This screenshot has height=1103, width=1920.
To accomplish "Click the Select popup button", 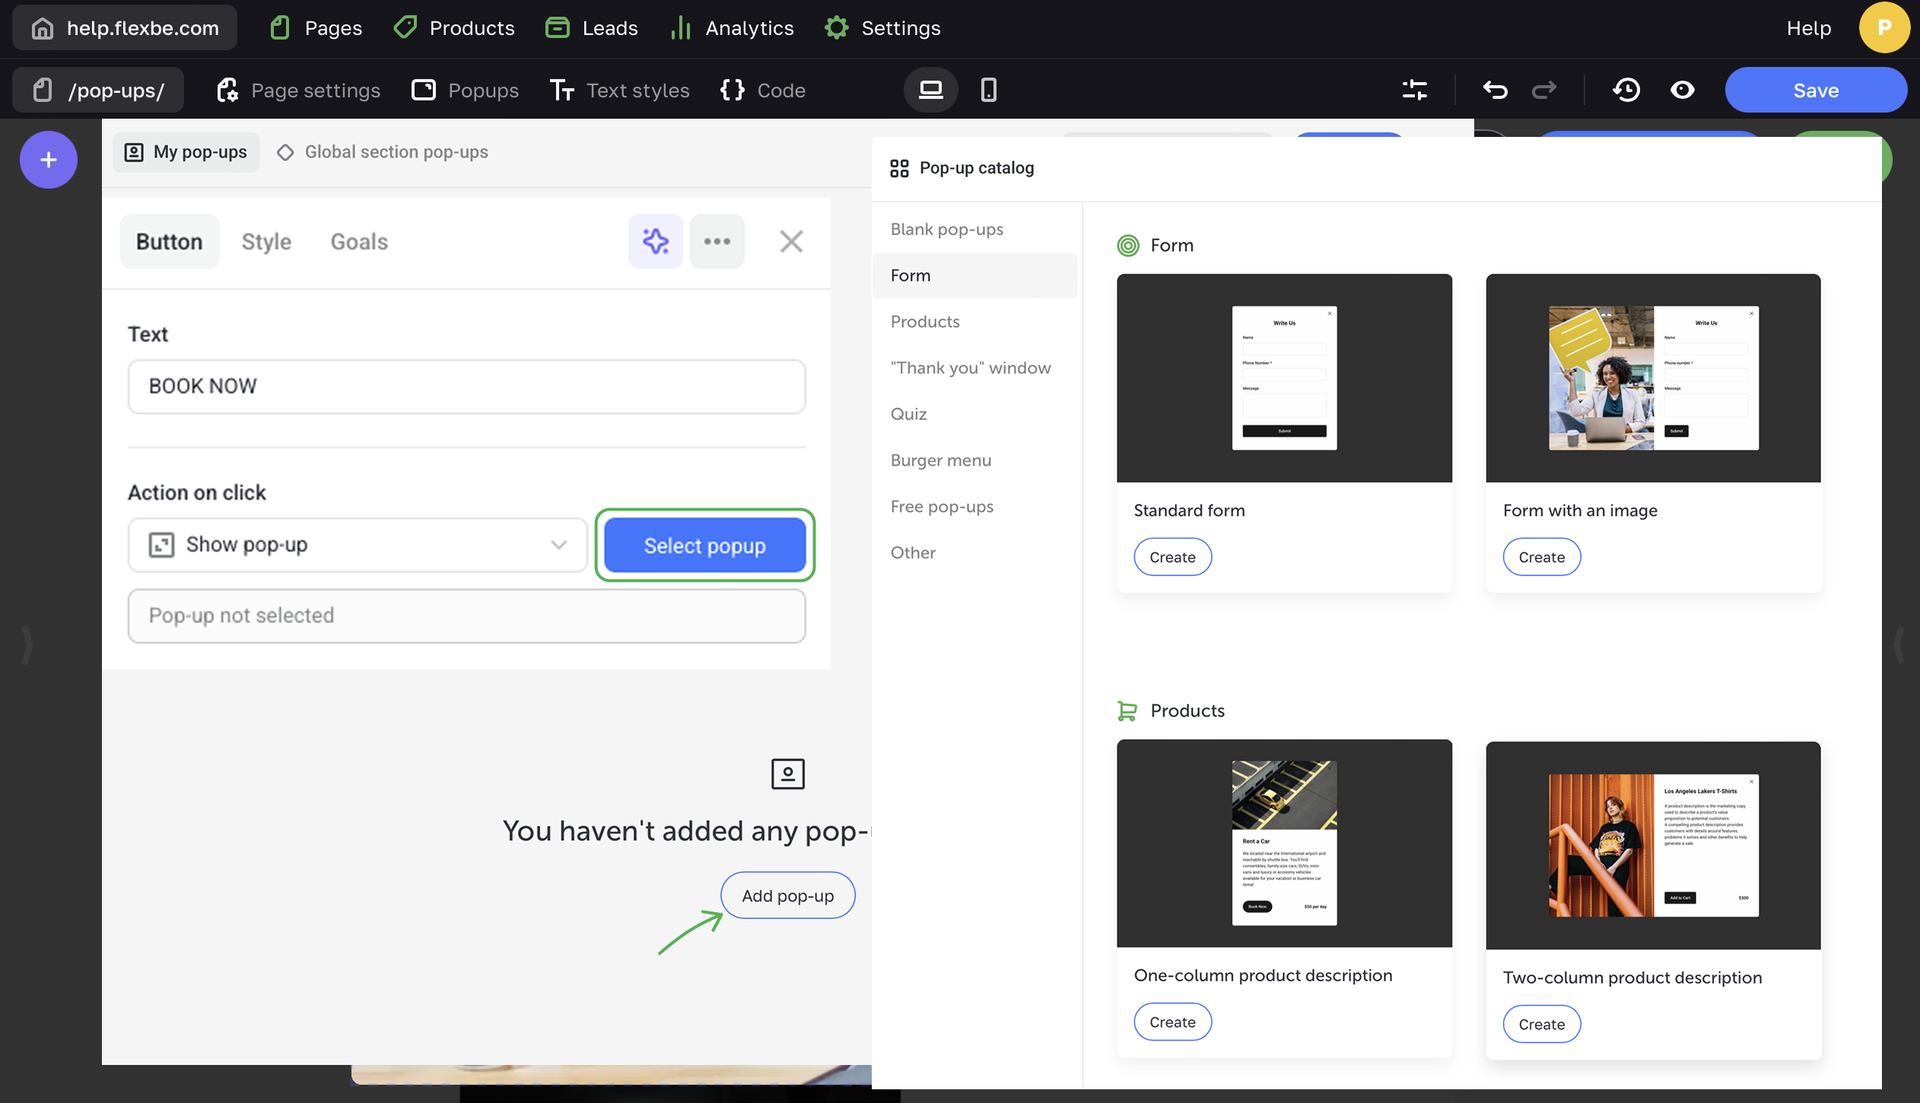I will tap(704, 545).
